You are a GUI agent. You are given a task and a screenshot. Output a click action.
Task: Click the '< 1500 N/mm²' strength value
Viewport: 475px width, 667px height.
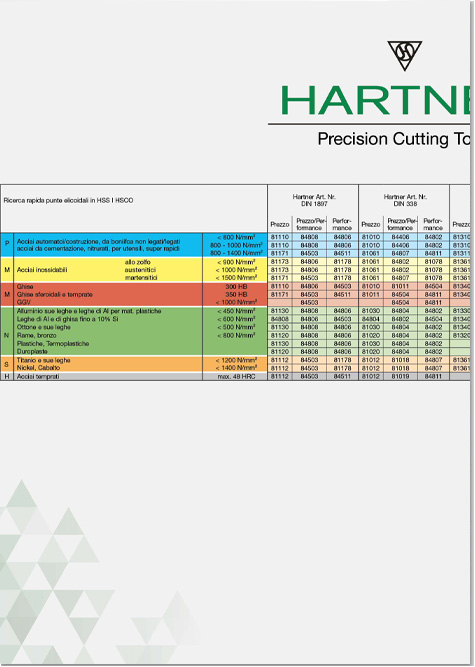click(x=236, y=277)
